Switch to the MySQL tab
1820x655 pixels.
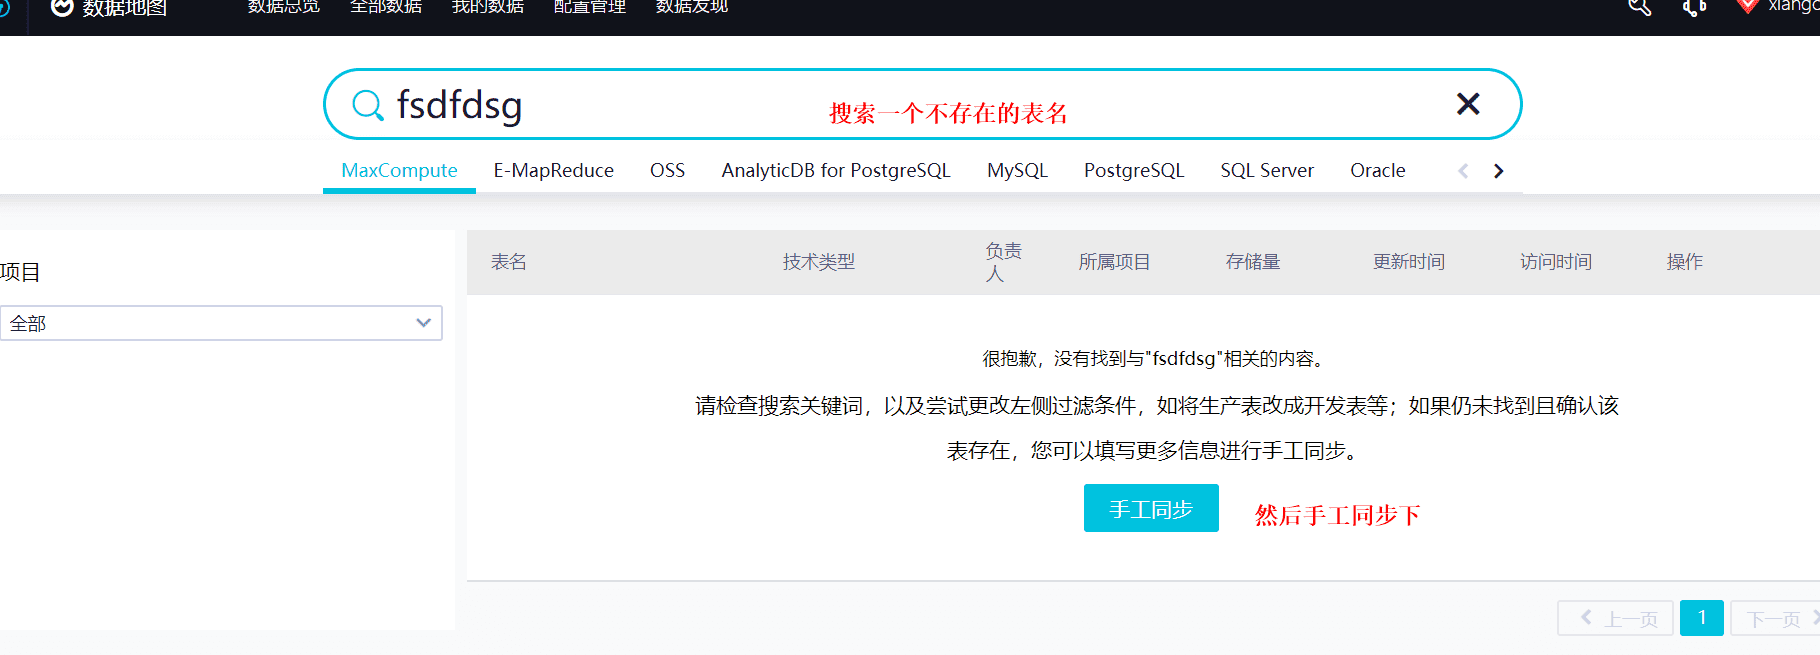point(1017,170)
